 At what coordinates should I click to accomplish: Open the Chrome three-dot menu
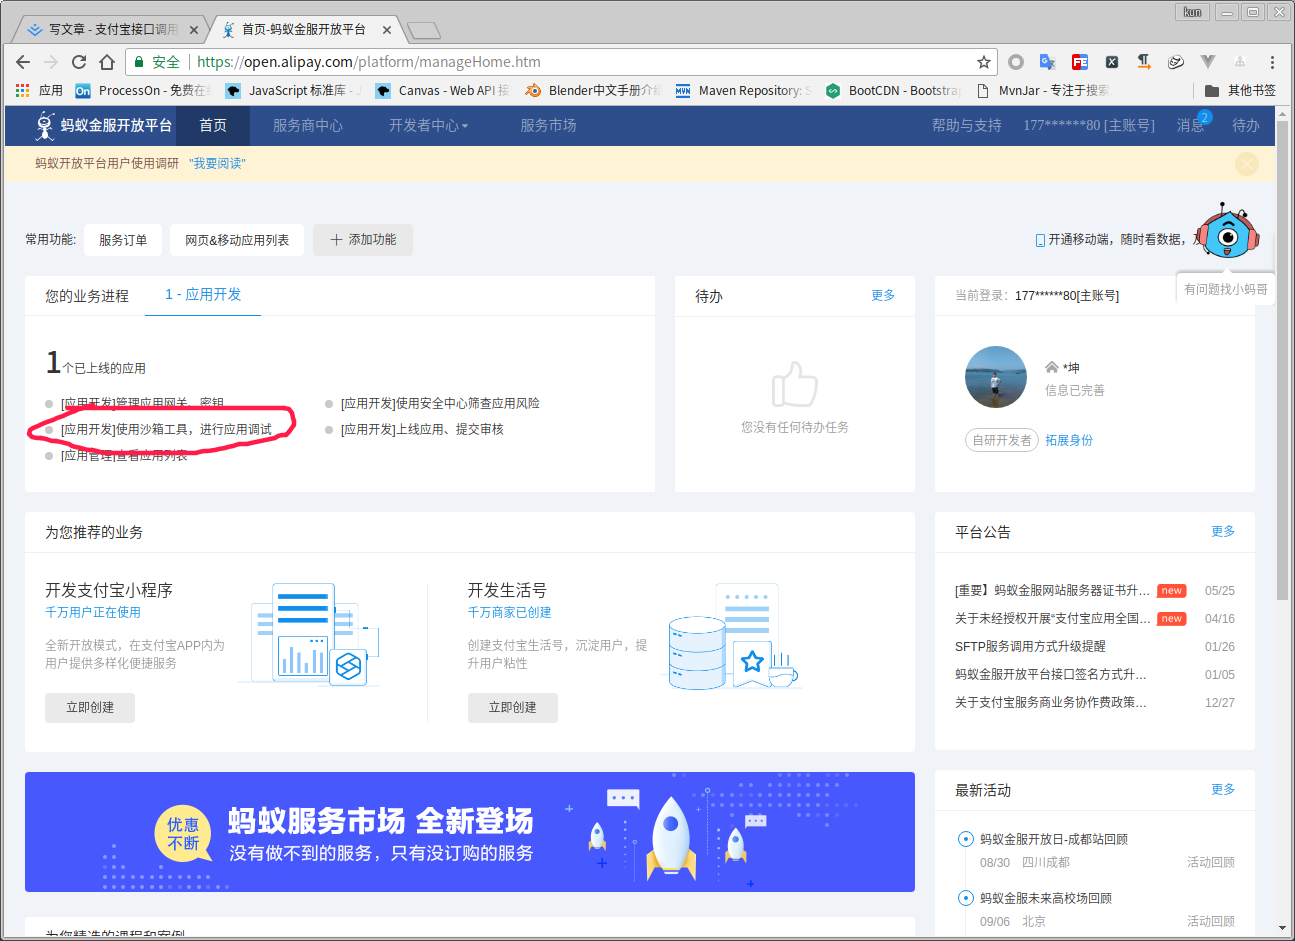tap(1272, 62)
